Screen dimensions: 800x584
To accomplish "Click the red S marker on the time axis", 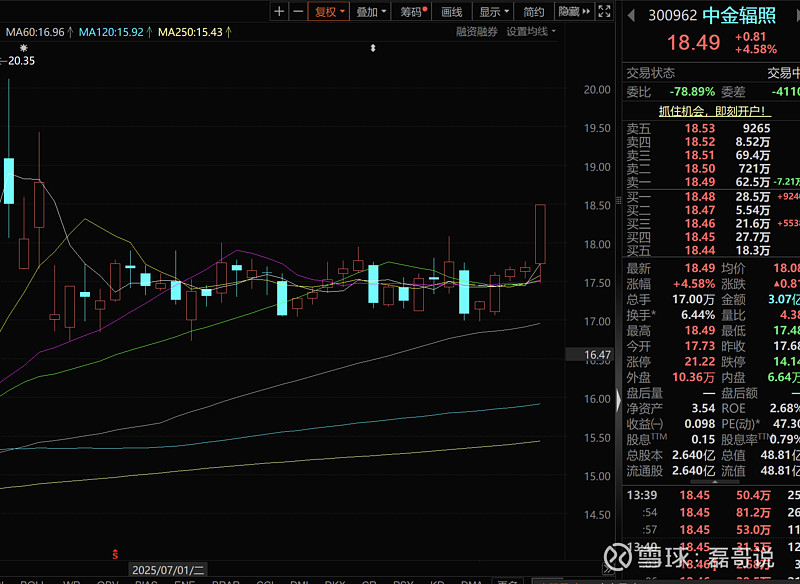I will (x=116, y=554).
